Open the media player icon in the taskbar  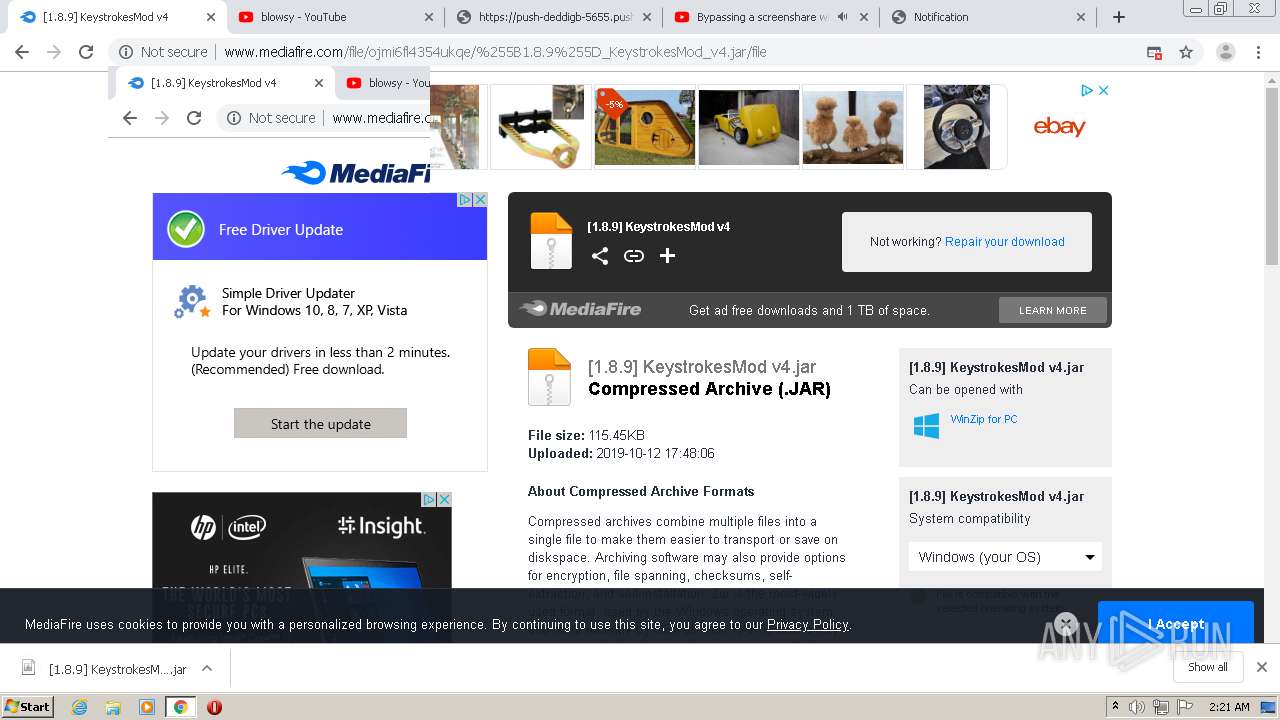(147, 706)
